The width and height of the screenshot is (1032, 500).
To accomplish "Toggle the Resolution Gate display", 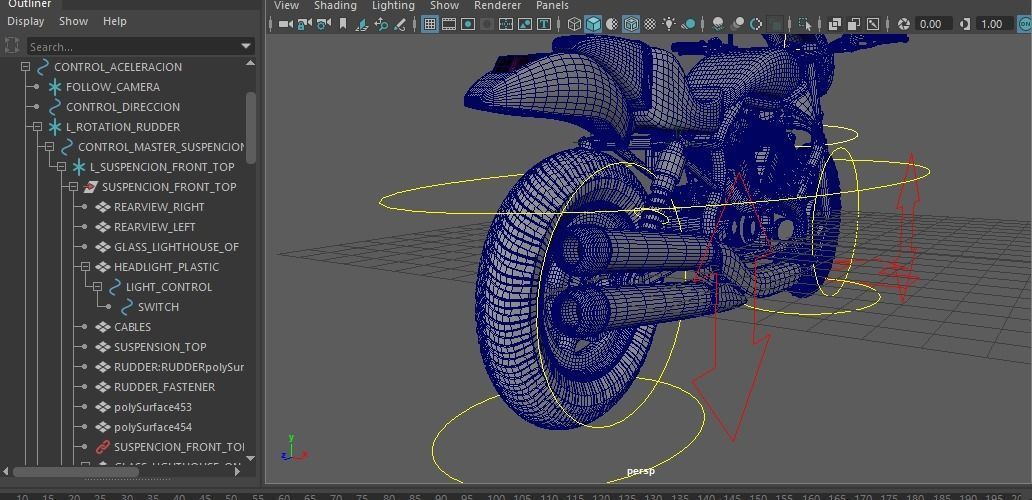I will [x=468, y=24].
